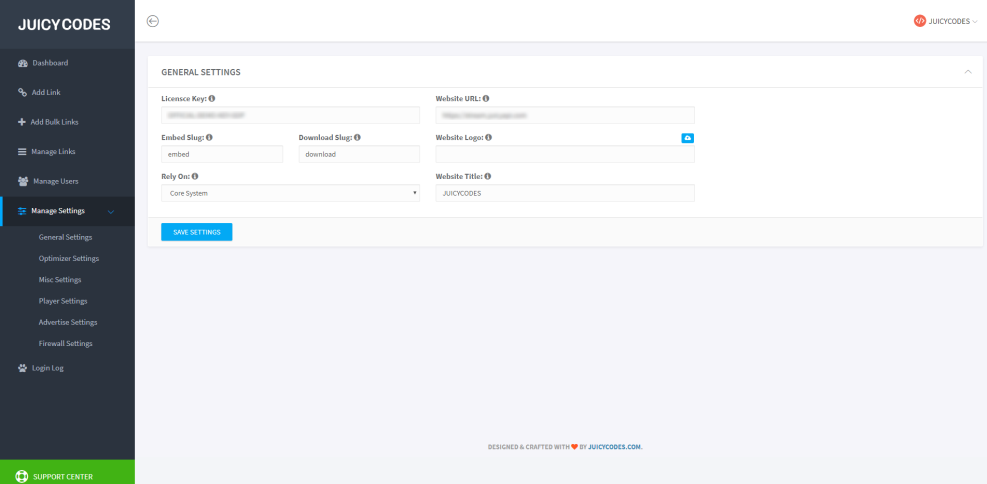Focus the Embed Slug text field
The width and height of the screenshot is (987, 484).
(x=222, y=155)
